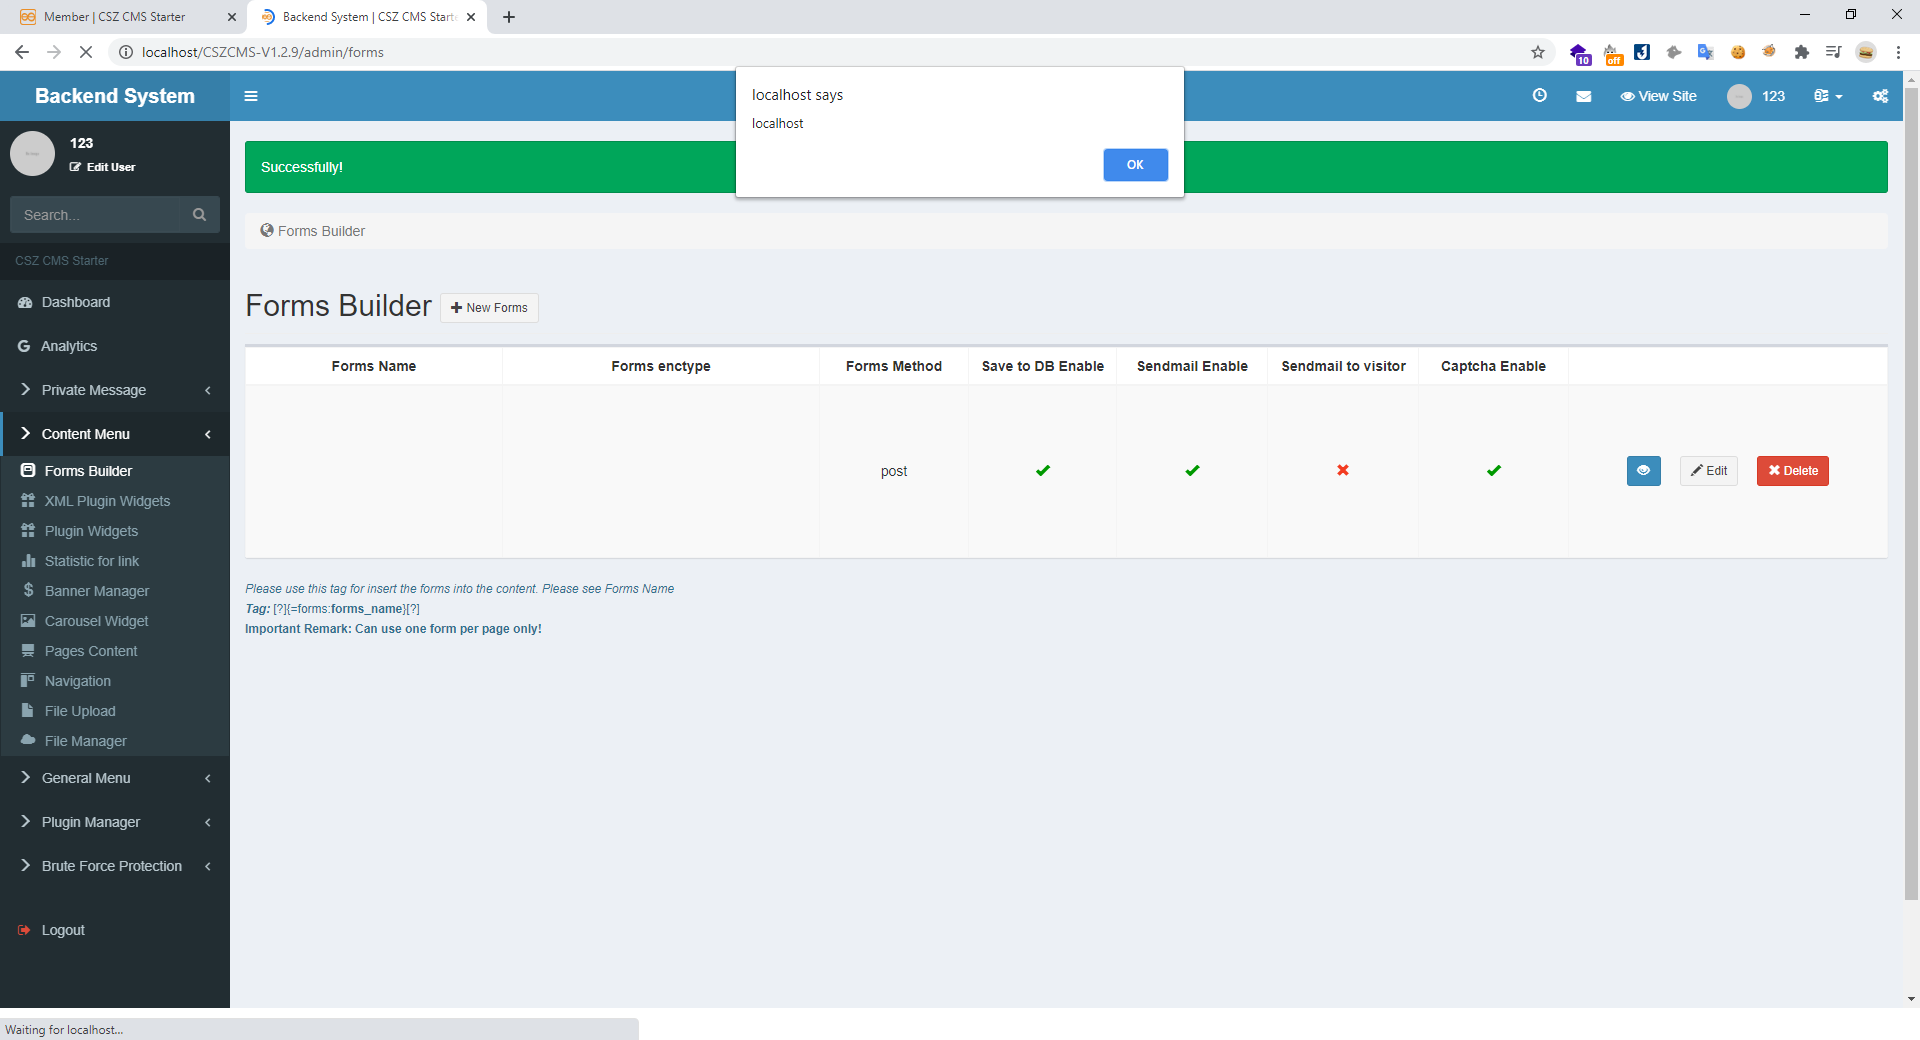Image resolution: width=1920 pixels, height=1040 pixels.
Task: Open Chrome's three-dot menu
Action: click(x=1898, y=52)
